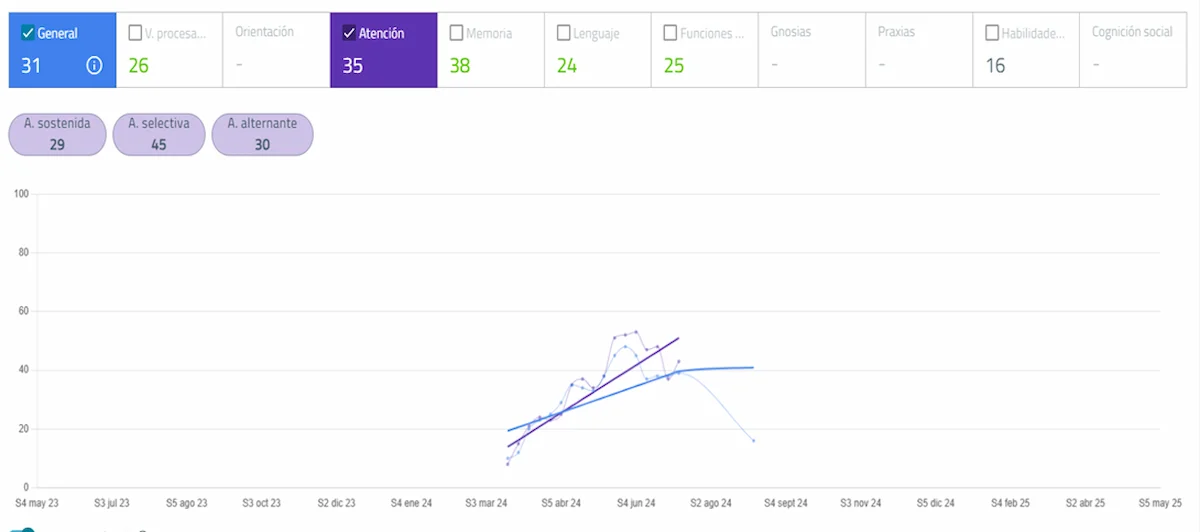Select the A. selectiva pill button
Screen dimensions: 1200x532
click(158, 134)
